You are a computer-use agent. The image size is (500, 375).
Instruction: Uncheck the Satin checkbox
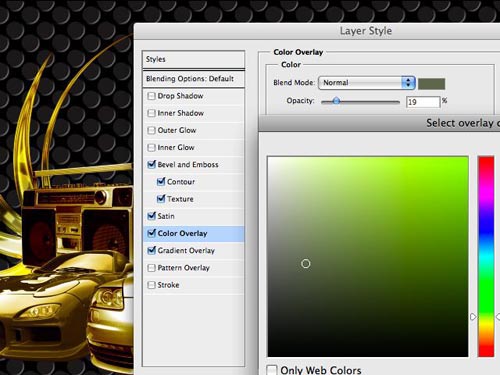click(x=151, y=216)
